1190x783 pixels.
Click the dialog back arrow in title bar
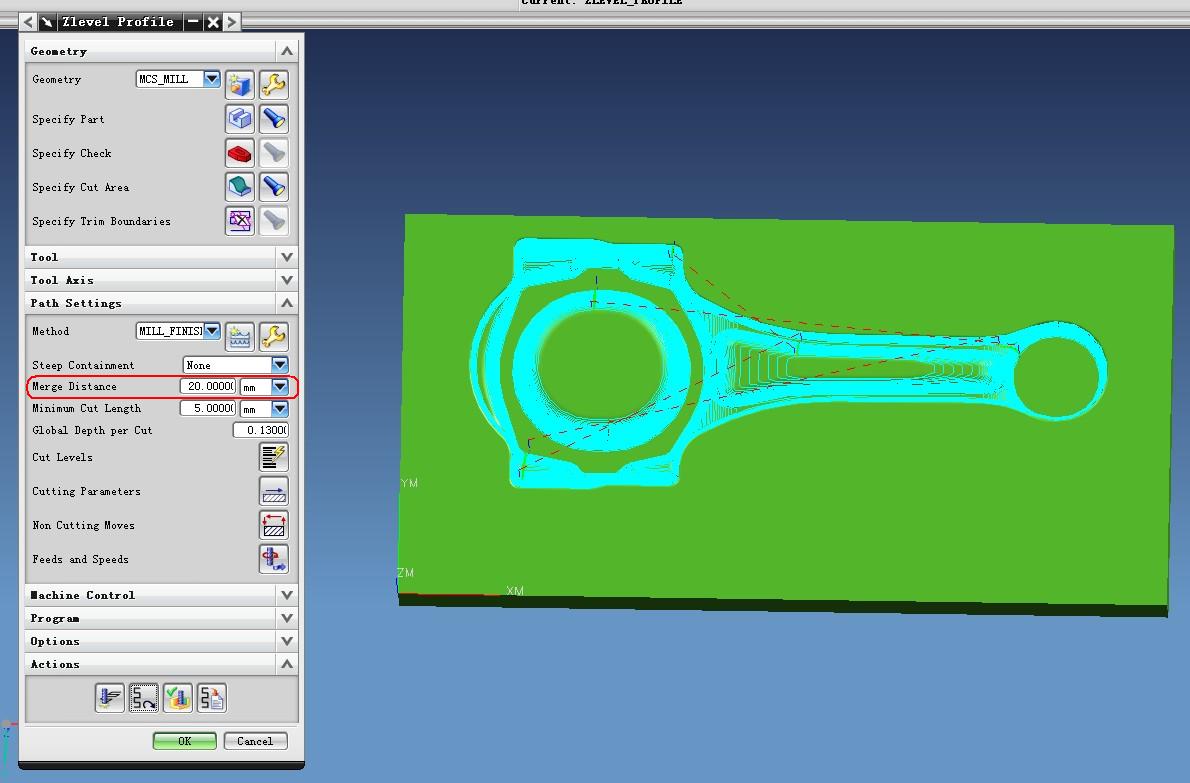28,22
